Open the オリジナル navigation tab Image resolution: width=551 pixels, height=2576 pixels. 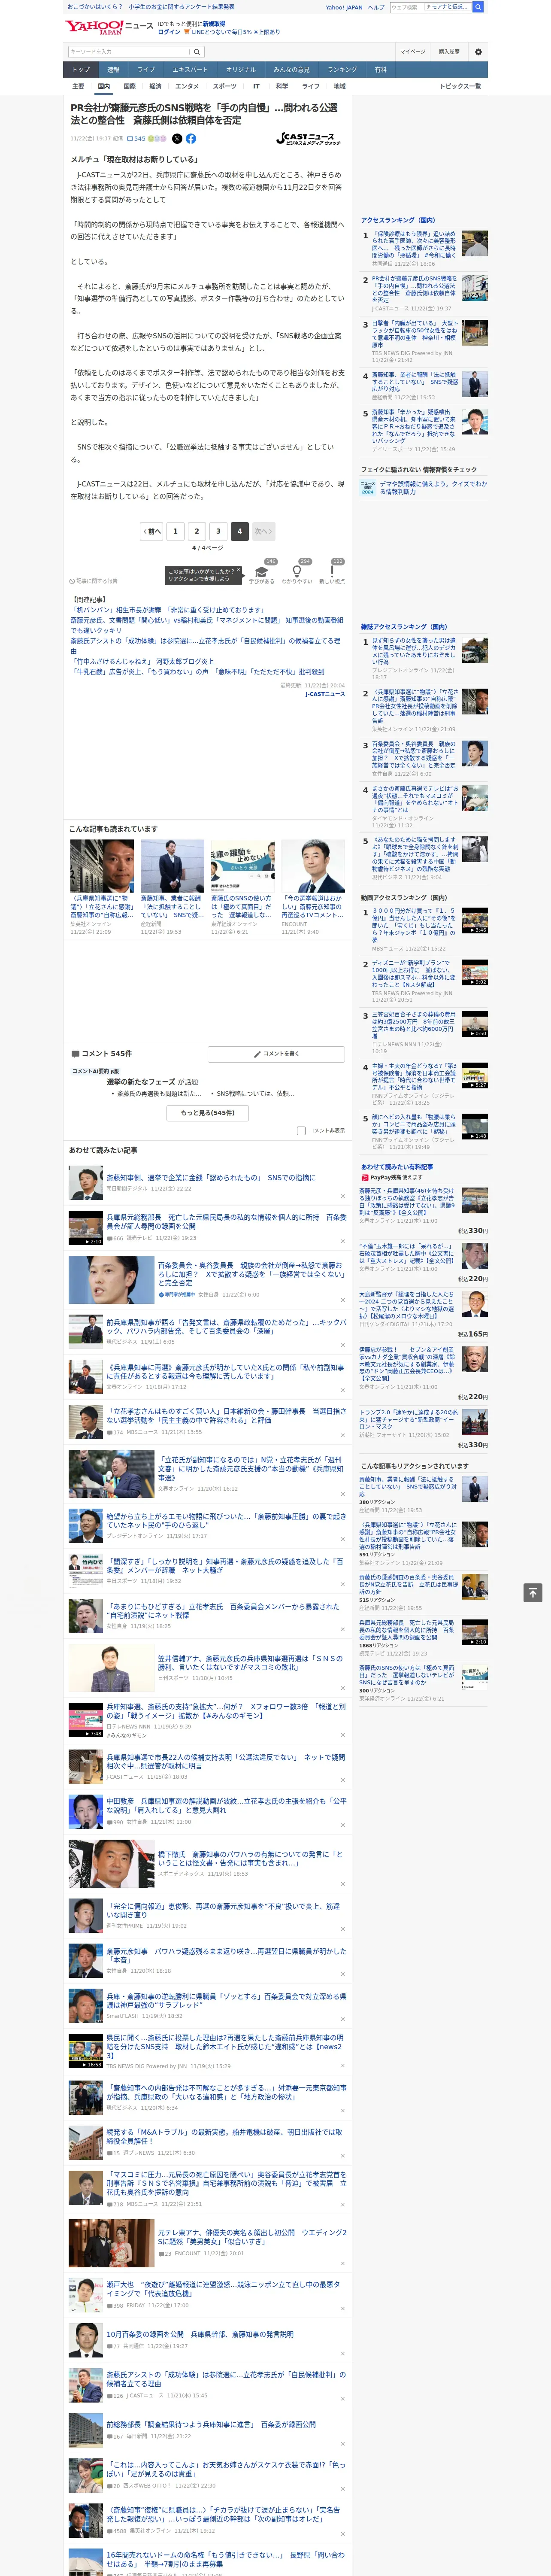tap(241, 69)
